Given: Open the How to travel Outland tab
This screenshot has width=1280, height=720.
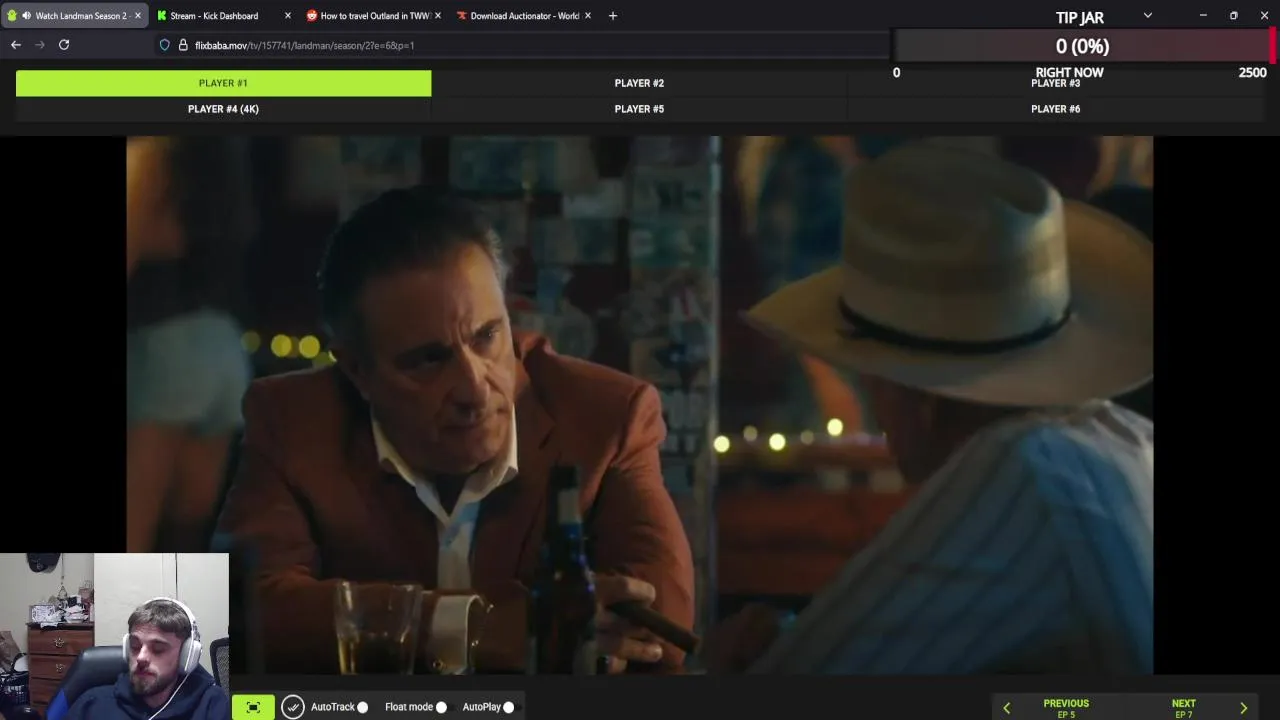Looking at the screenshot, I should (375, 16).
